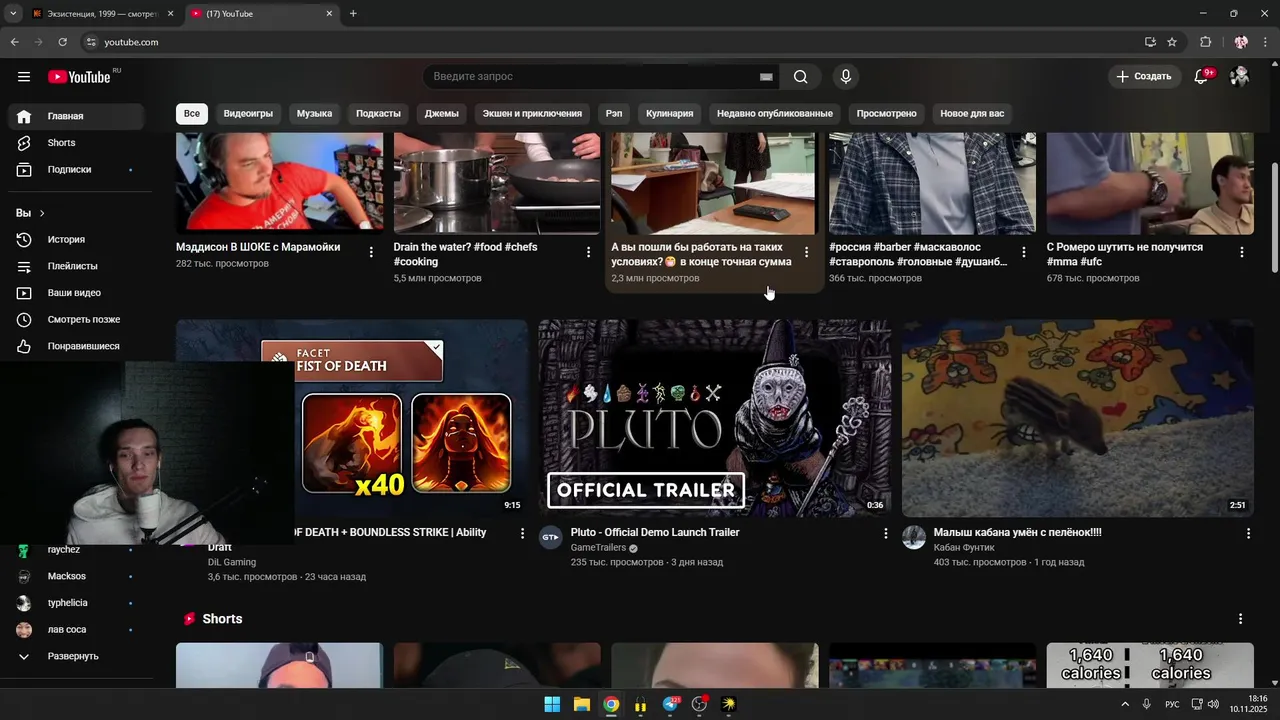This screenshot has width=1280, height=720.
Task: Click the Кабан Фунтик channel avatar
Action: click(914, 537)
